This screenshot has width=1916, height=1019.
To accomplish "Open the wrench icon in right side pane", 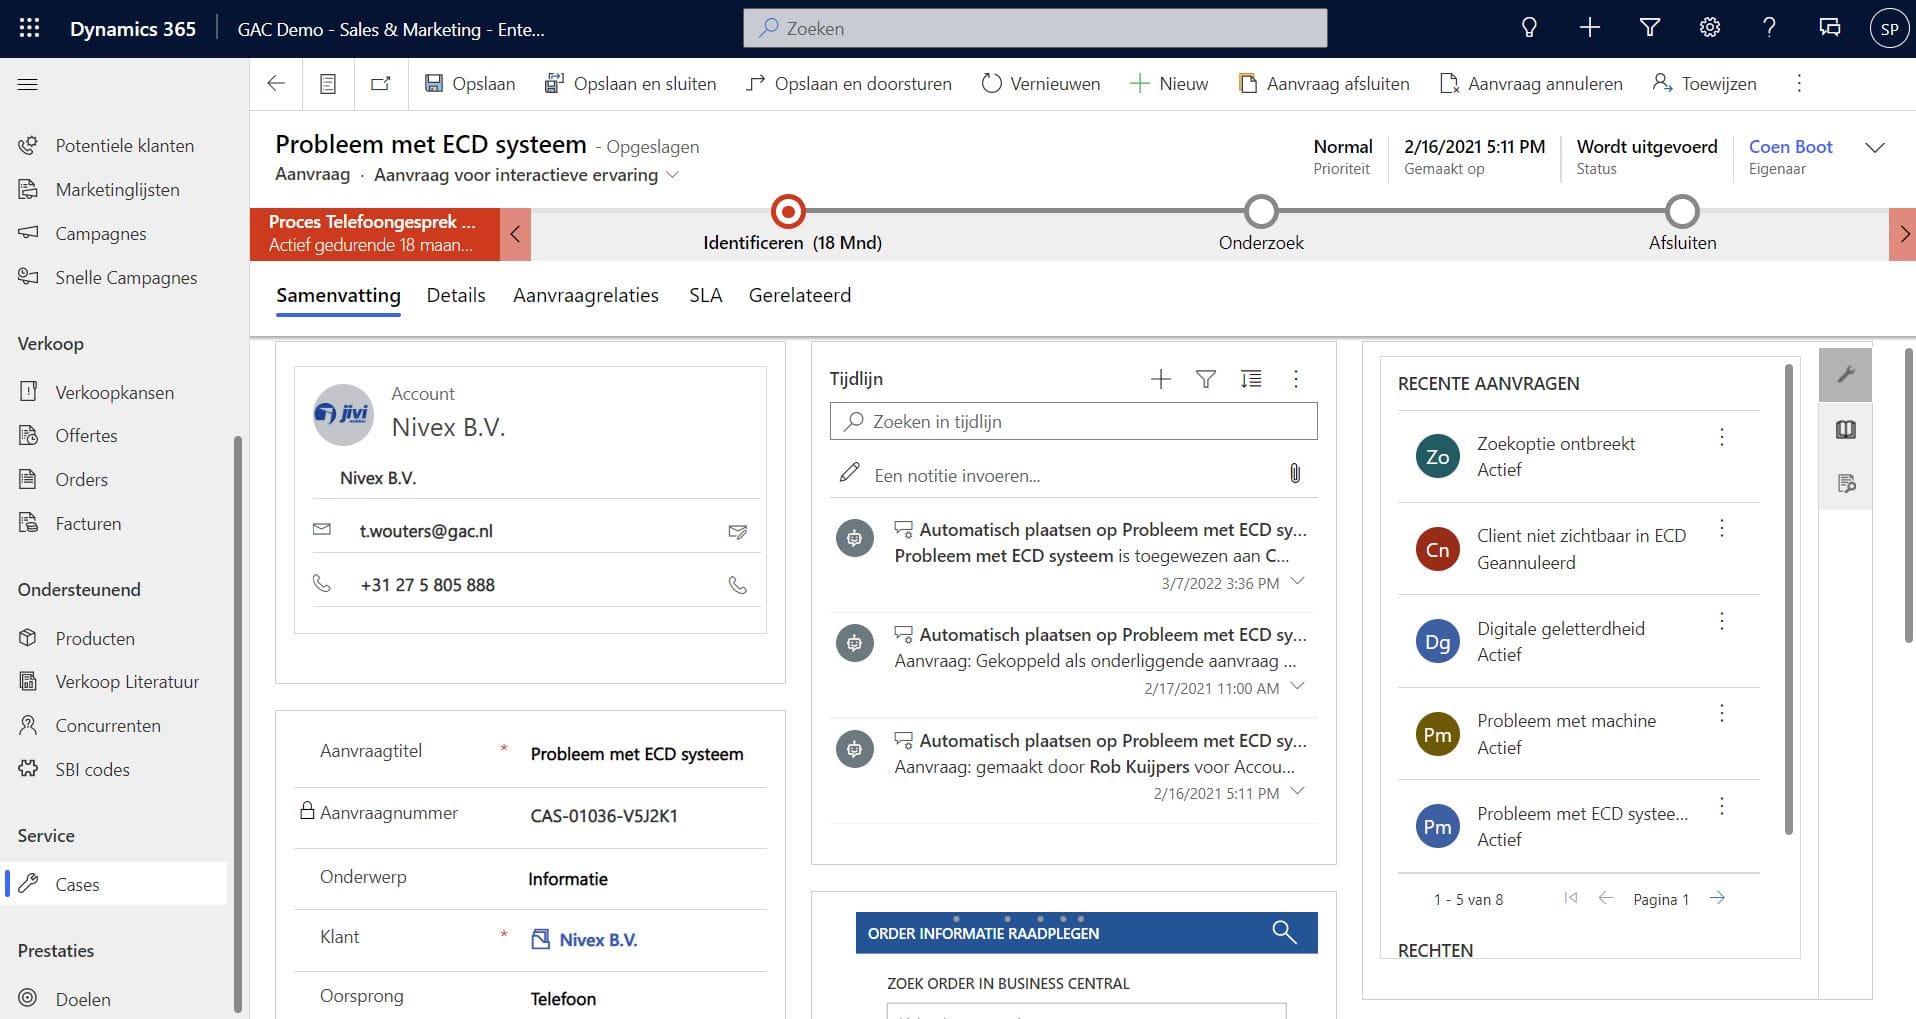I will pyautogui.click(x=1846, y=375).
